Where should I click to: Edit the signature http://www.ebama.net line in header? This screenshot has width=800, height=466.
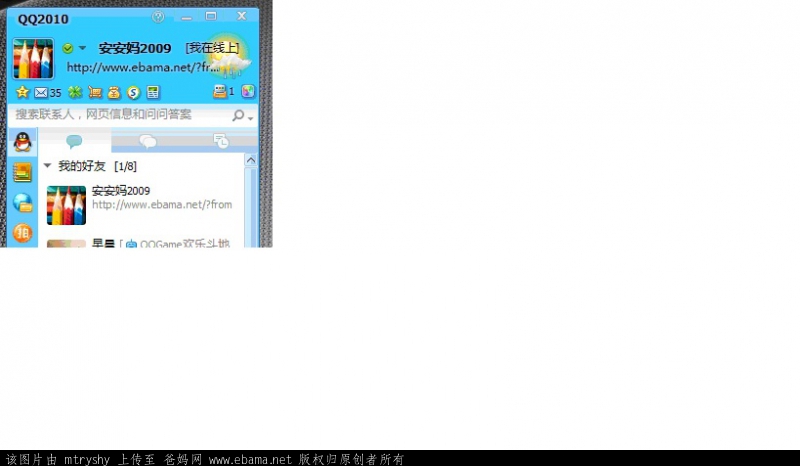tap(143, 67)
